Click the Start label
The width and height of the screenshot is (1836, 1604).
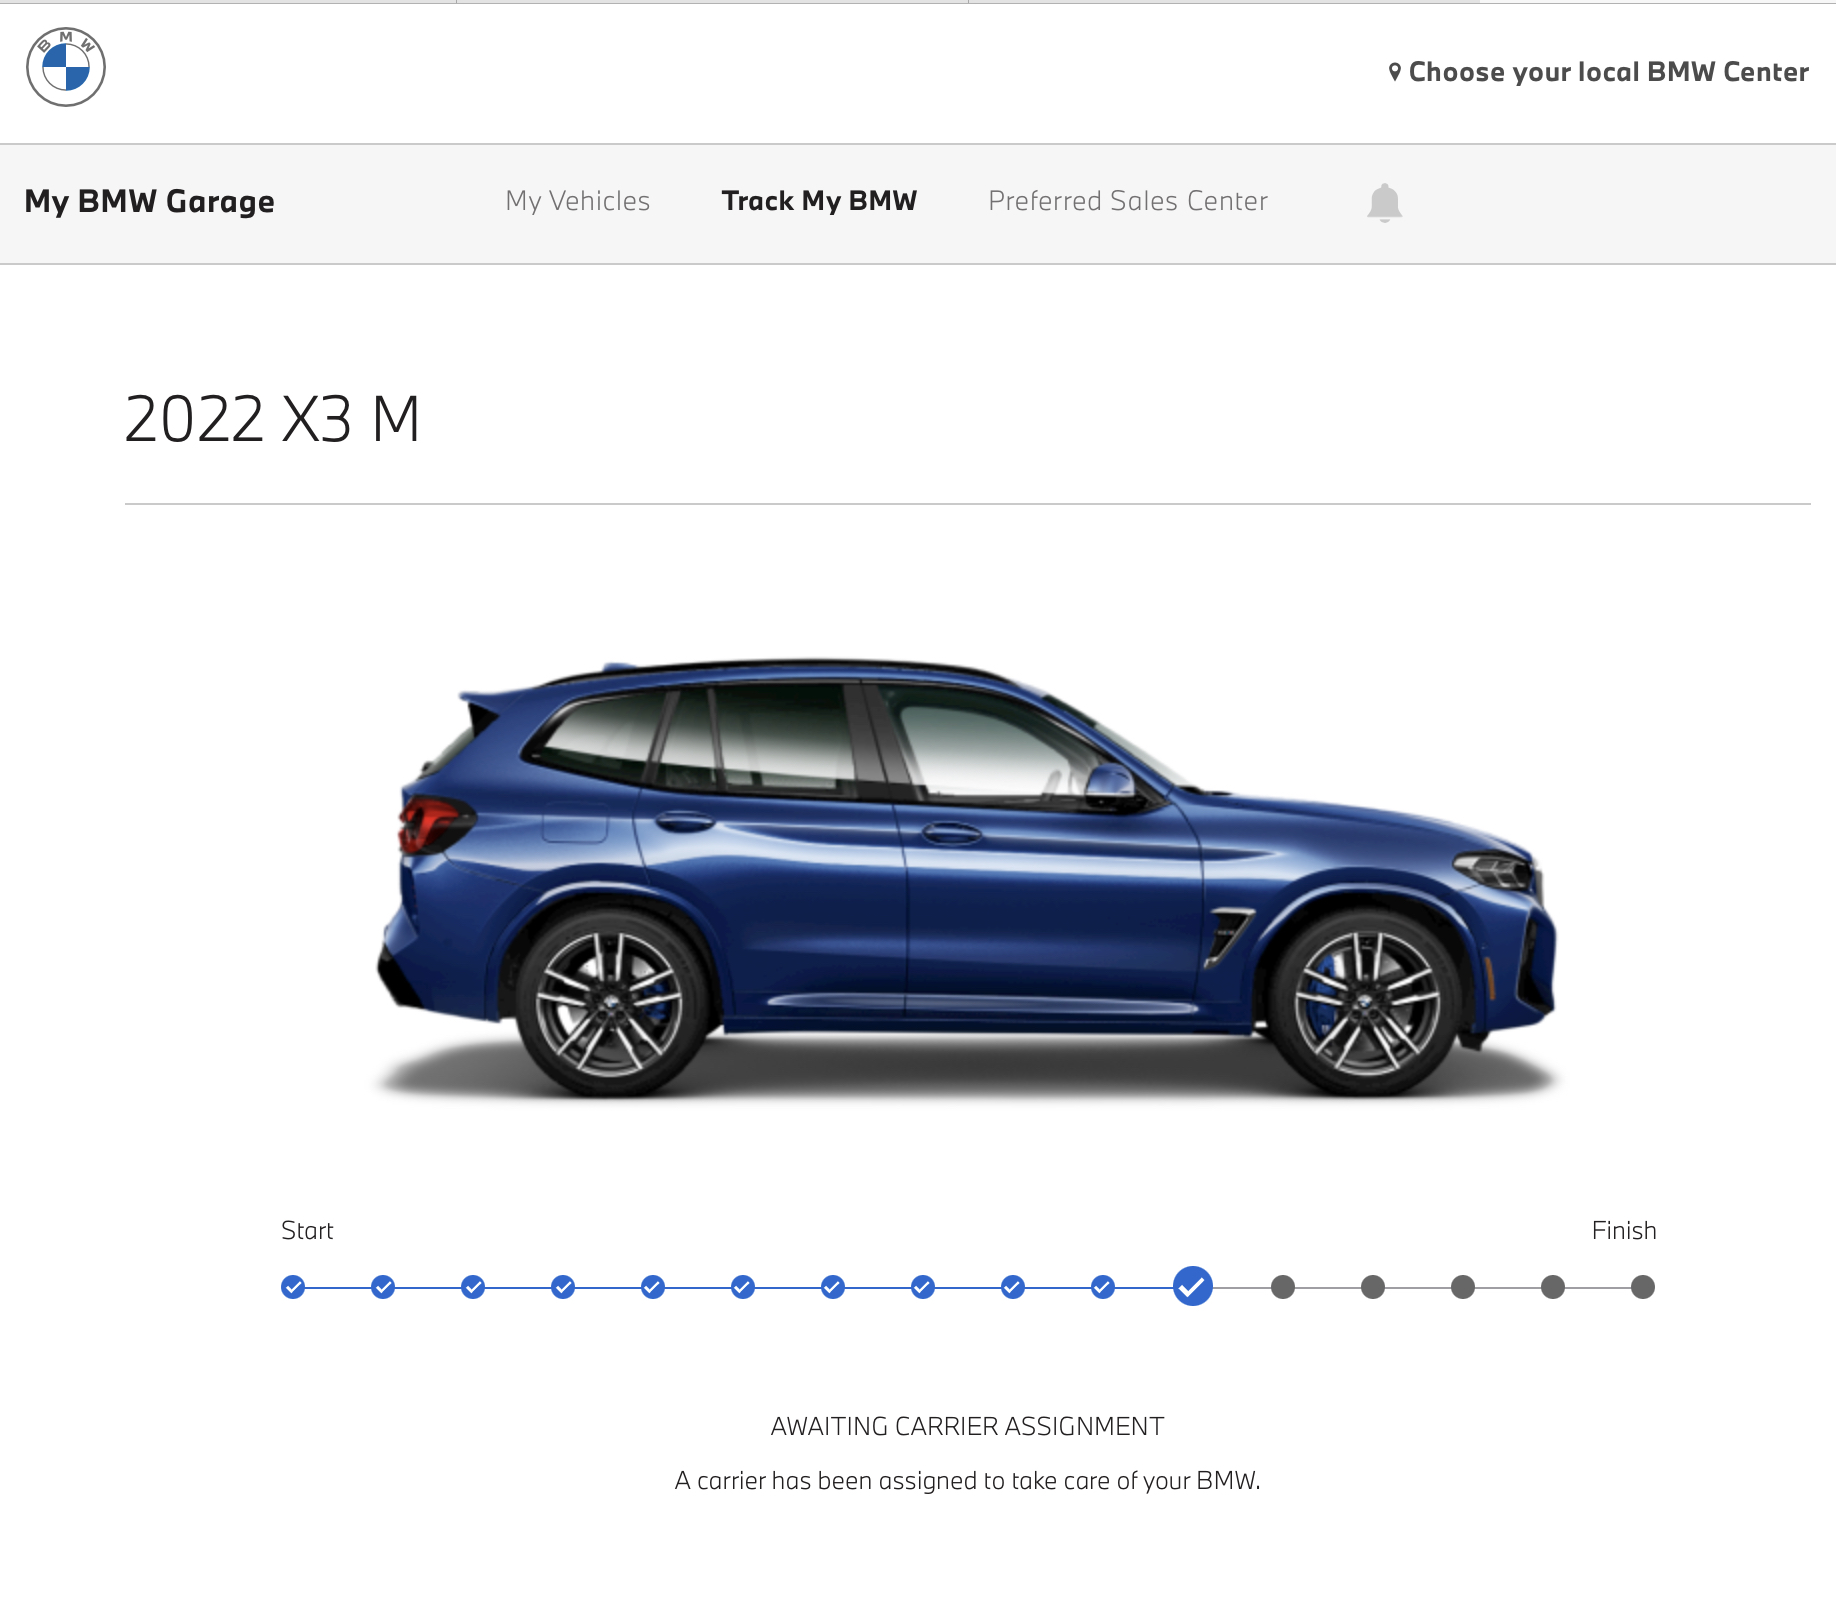pos(307,1231)
